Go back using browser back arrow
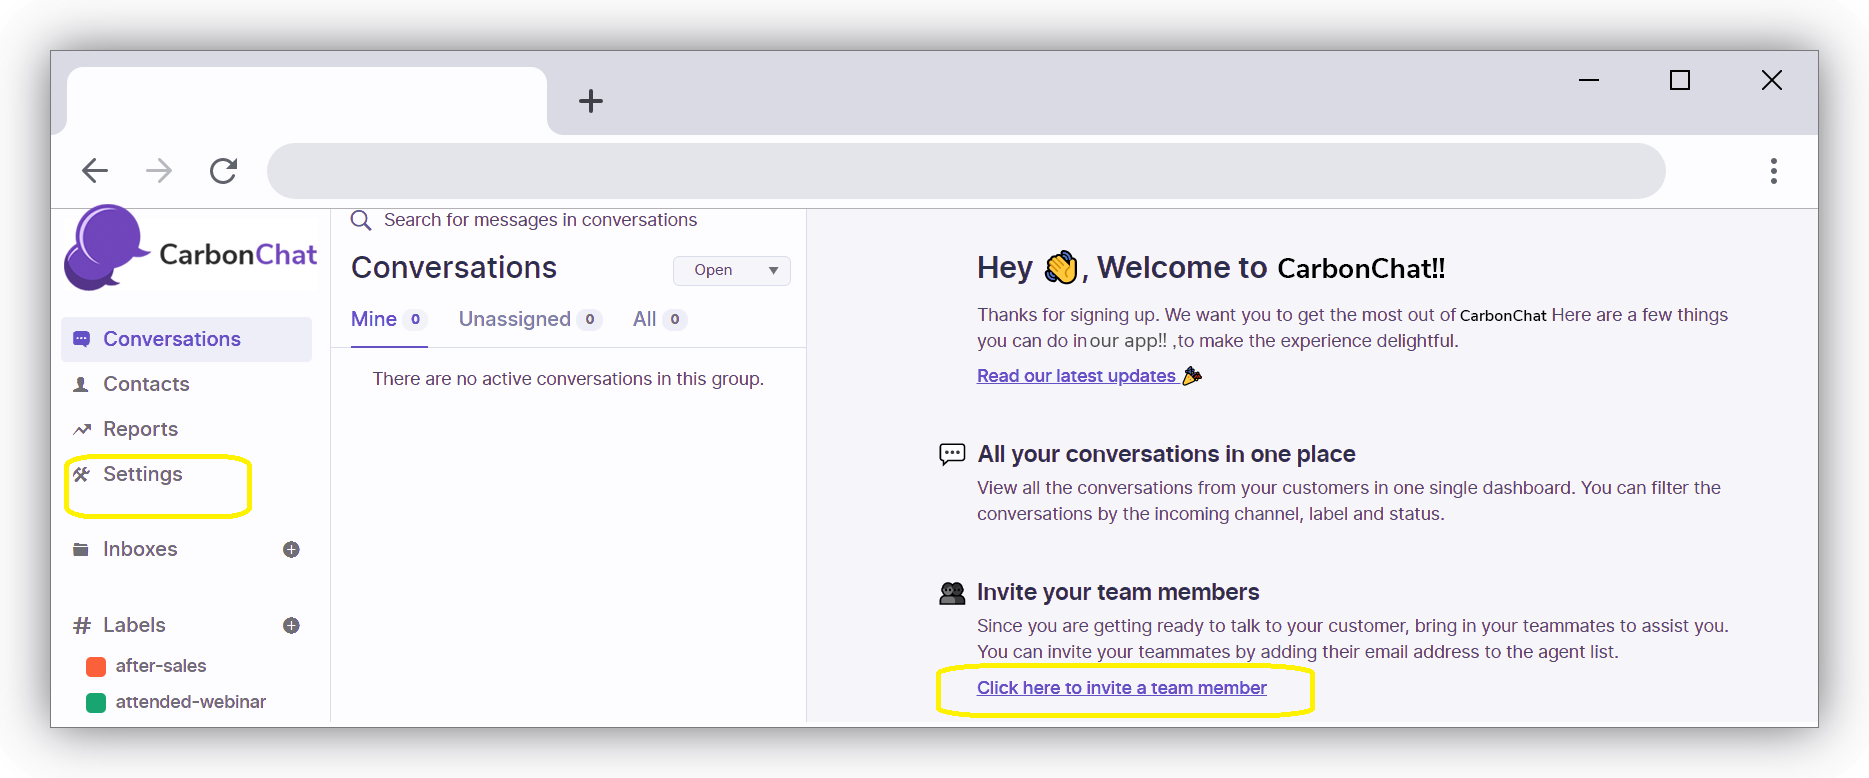 pyautogui.click(x=95, y=171)
